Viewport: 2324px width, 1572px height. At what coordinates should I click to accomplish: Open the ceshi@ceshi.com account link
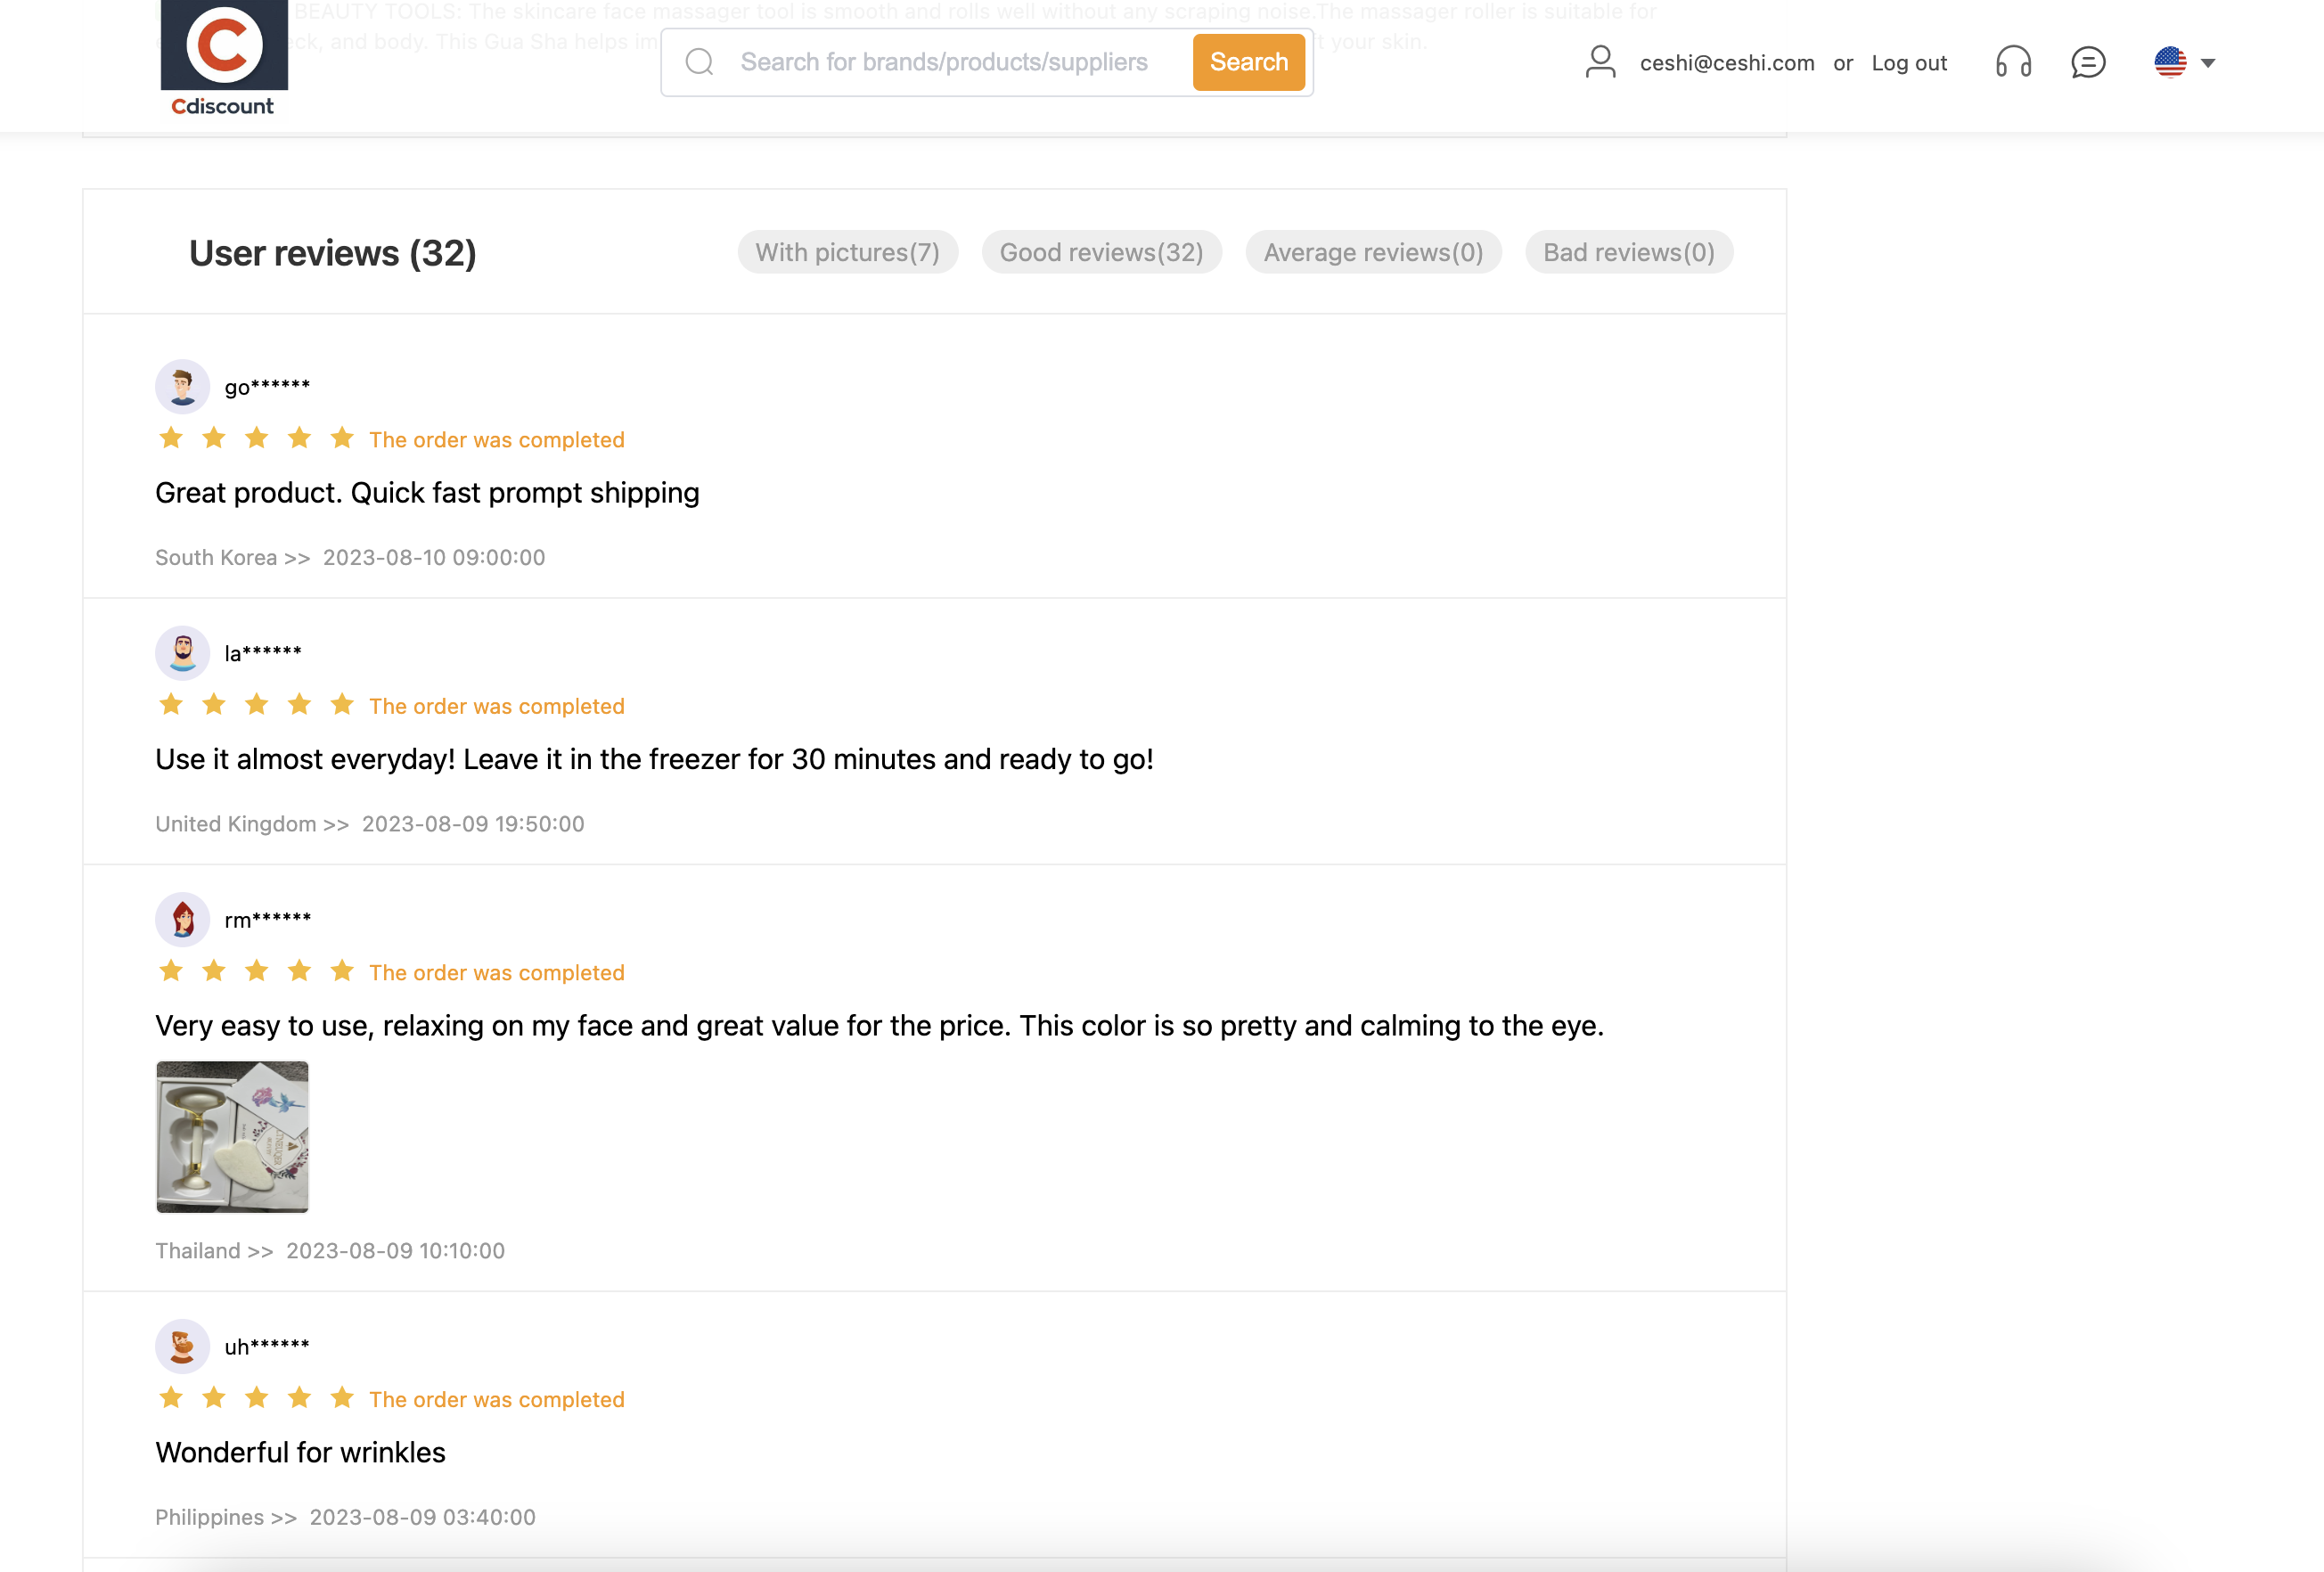(1727, 63)
